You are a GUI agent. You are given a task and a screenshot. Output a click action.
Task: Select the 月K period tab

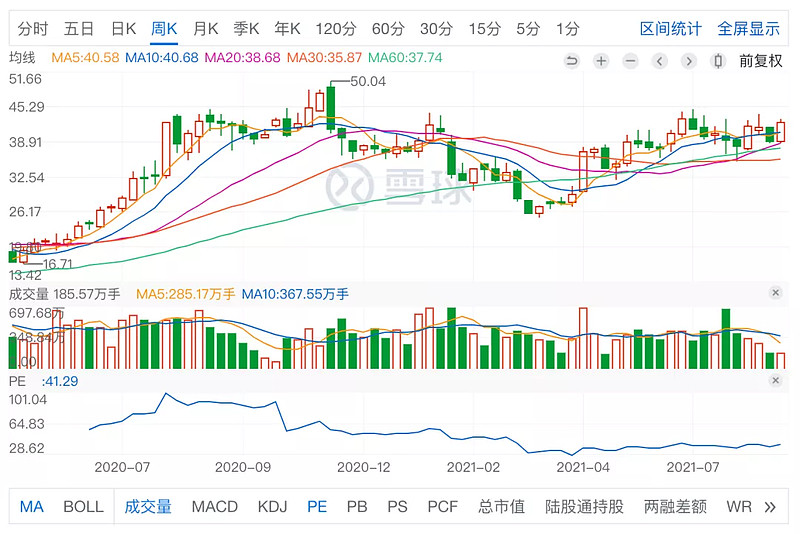206,28
